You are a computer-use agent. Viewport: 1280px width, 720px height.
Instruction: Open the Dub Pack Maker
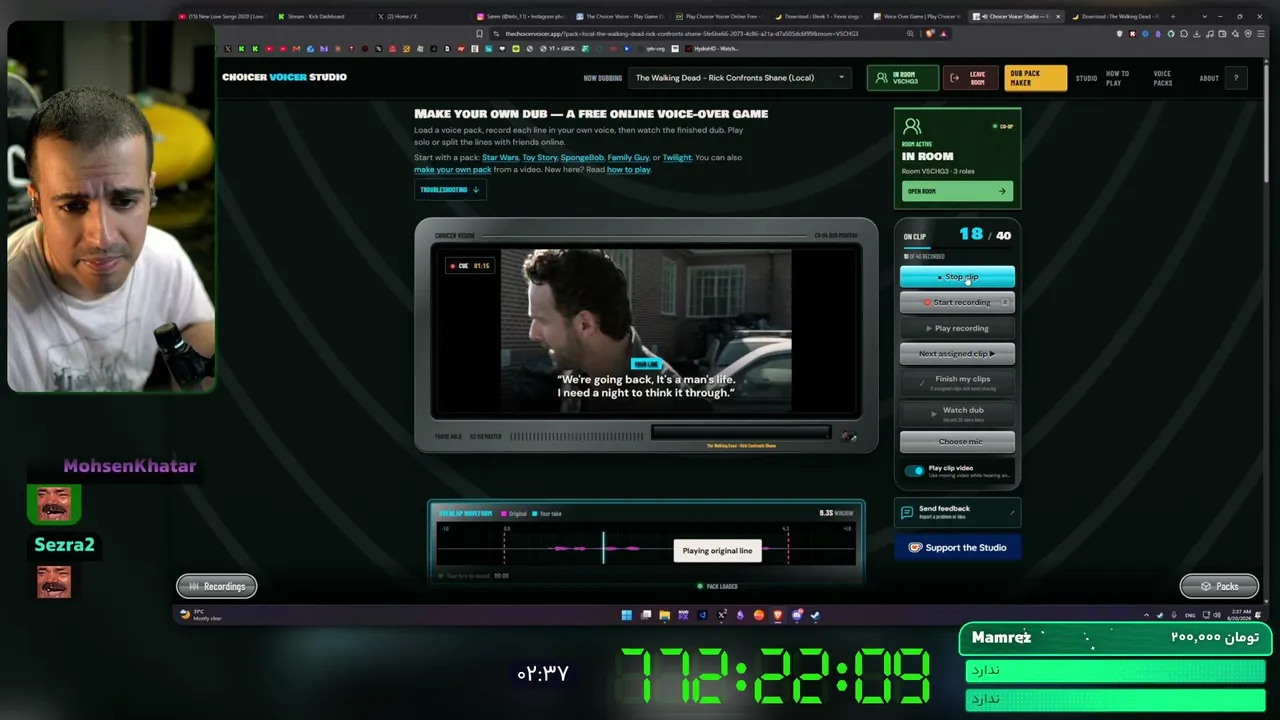[1035, 77]
